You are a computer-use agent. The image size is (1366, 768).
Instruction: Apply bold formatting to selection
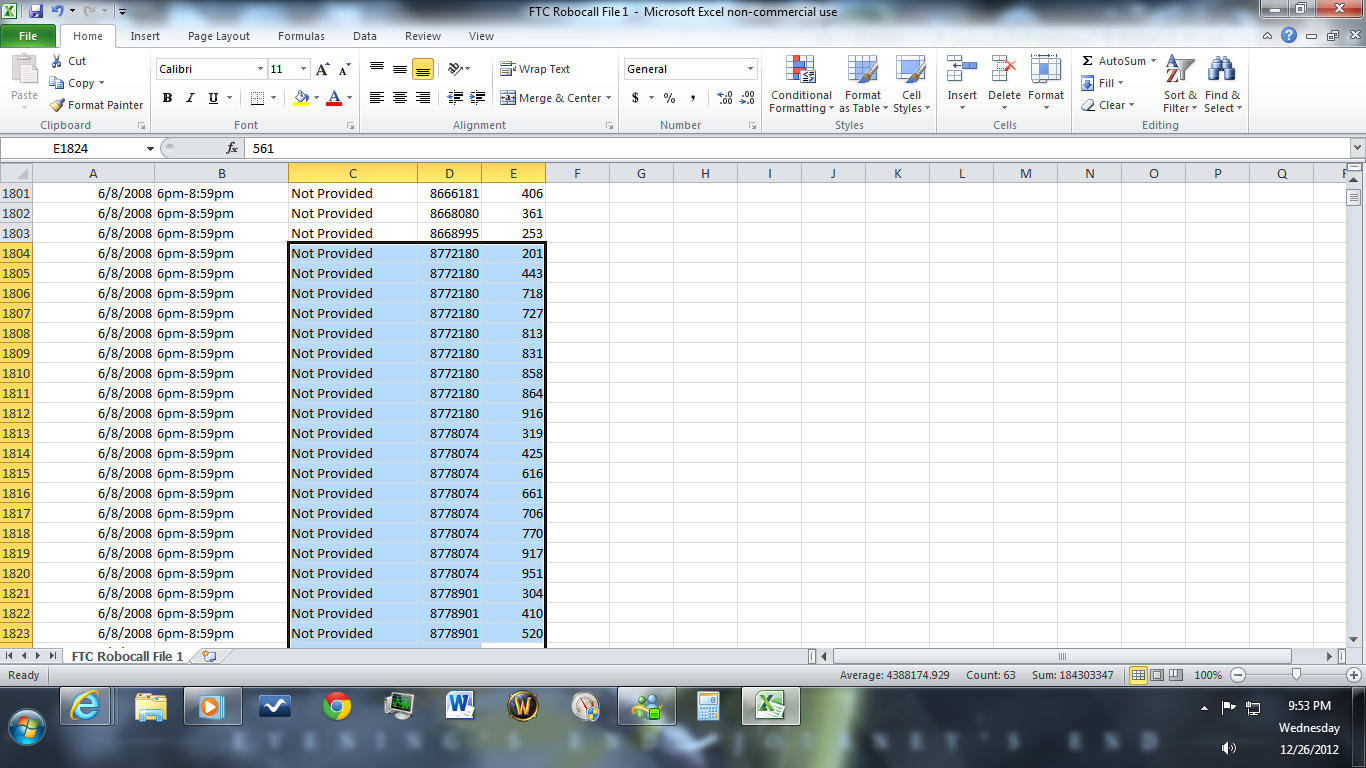point(167,98)
